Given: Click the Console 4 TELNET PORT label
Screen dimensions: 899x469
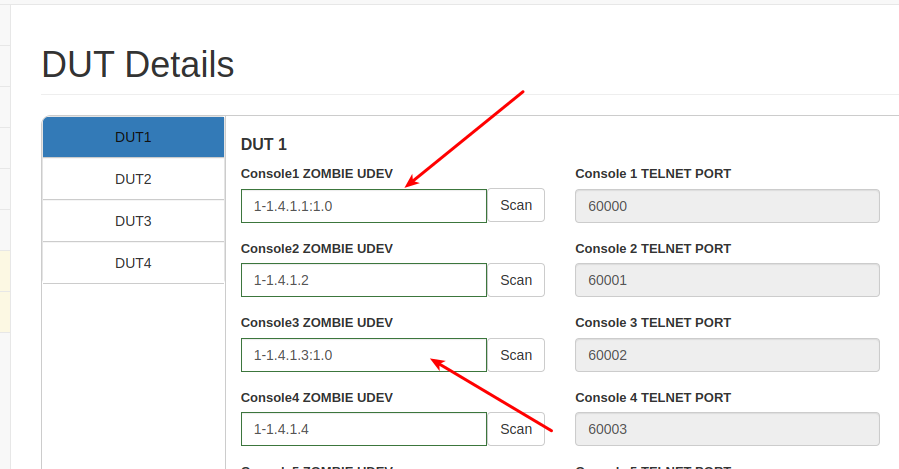Looking at the screenshot, I should click(653, 398).
